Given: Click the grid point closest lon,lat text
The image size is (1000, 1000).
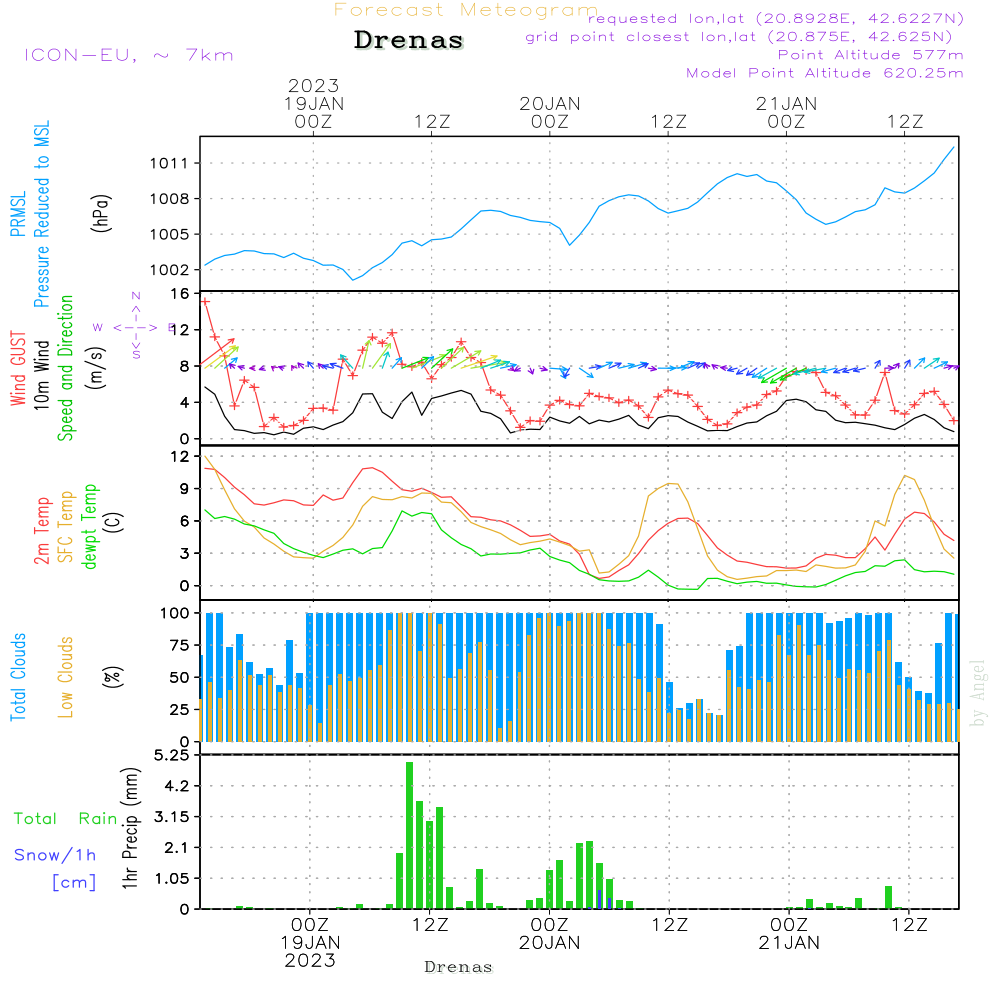Looking at the screenshot, I should (739, 37).
